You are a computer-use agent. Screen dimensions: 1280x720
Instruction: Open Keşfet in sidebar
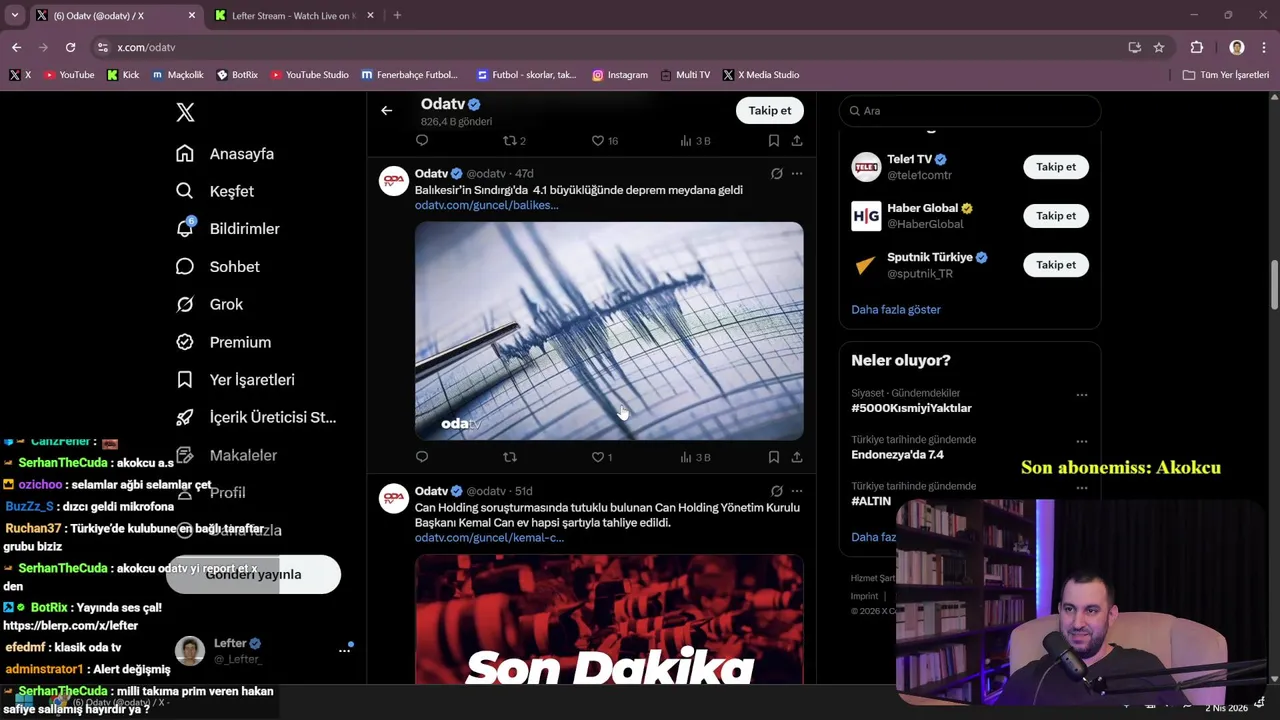(215, 191)
